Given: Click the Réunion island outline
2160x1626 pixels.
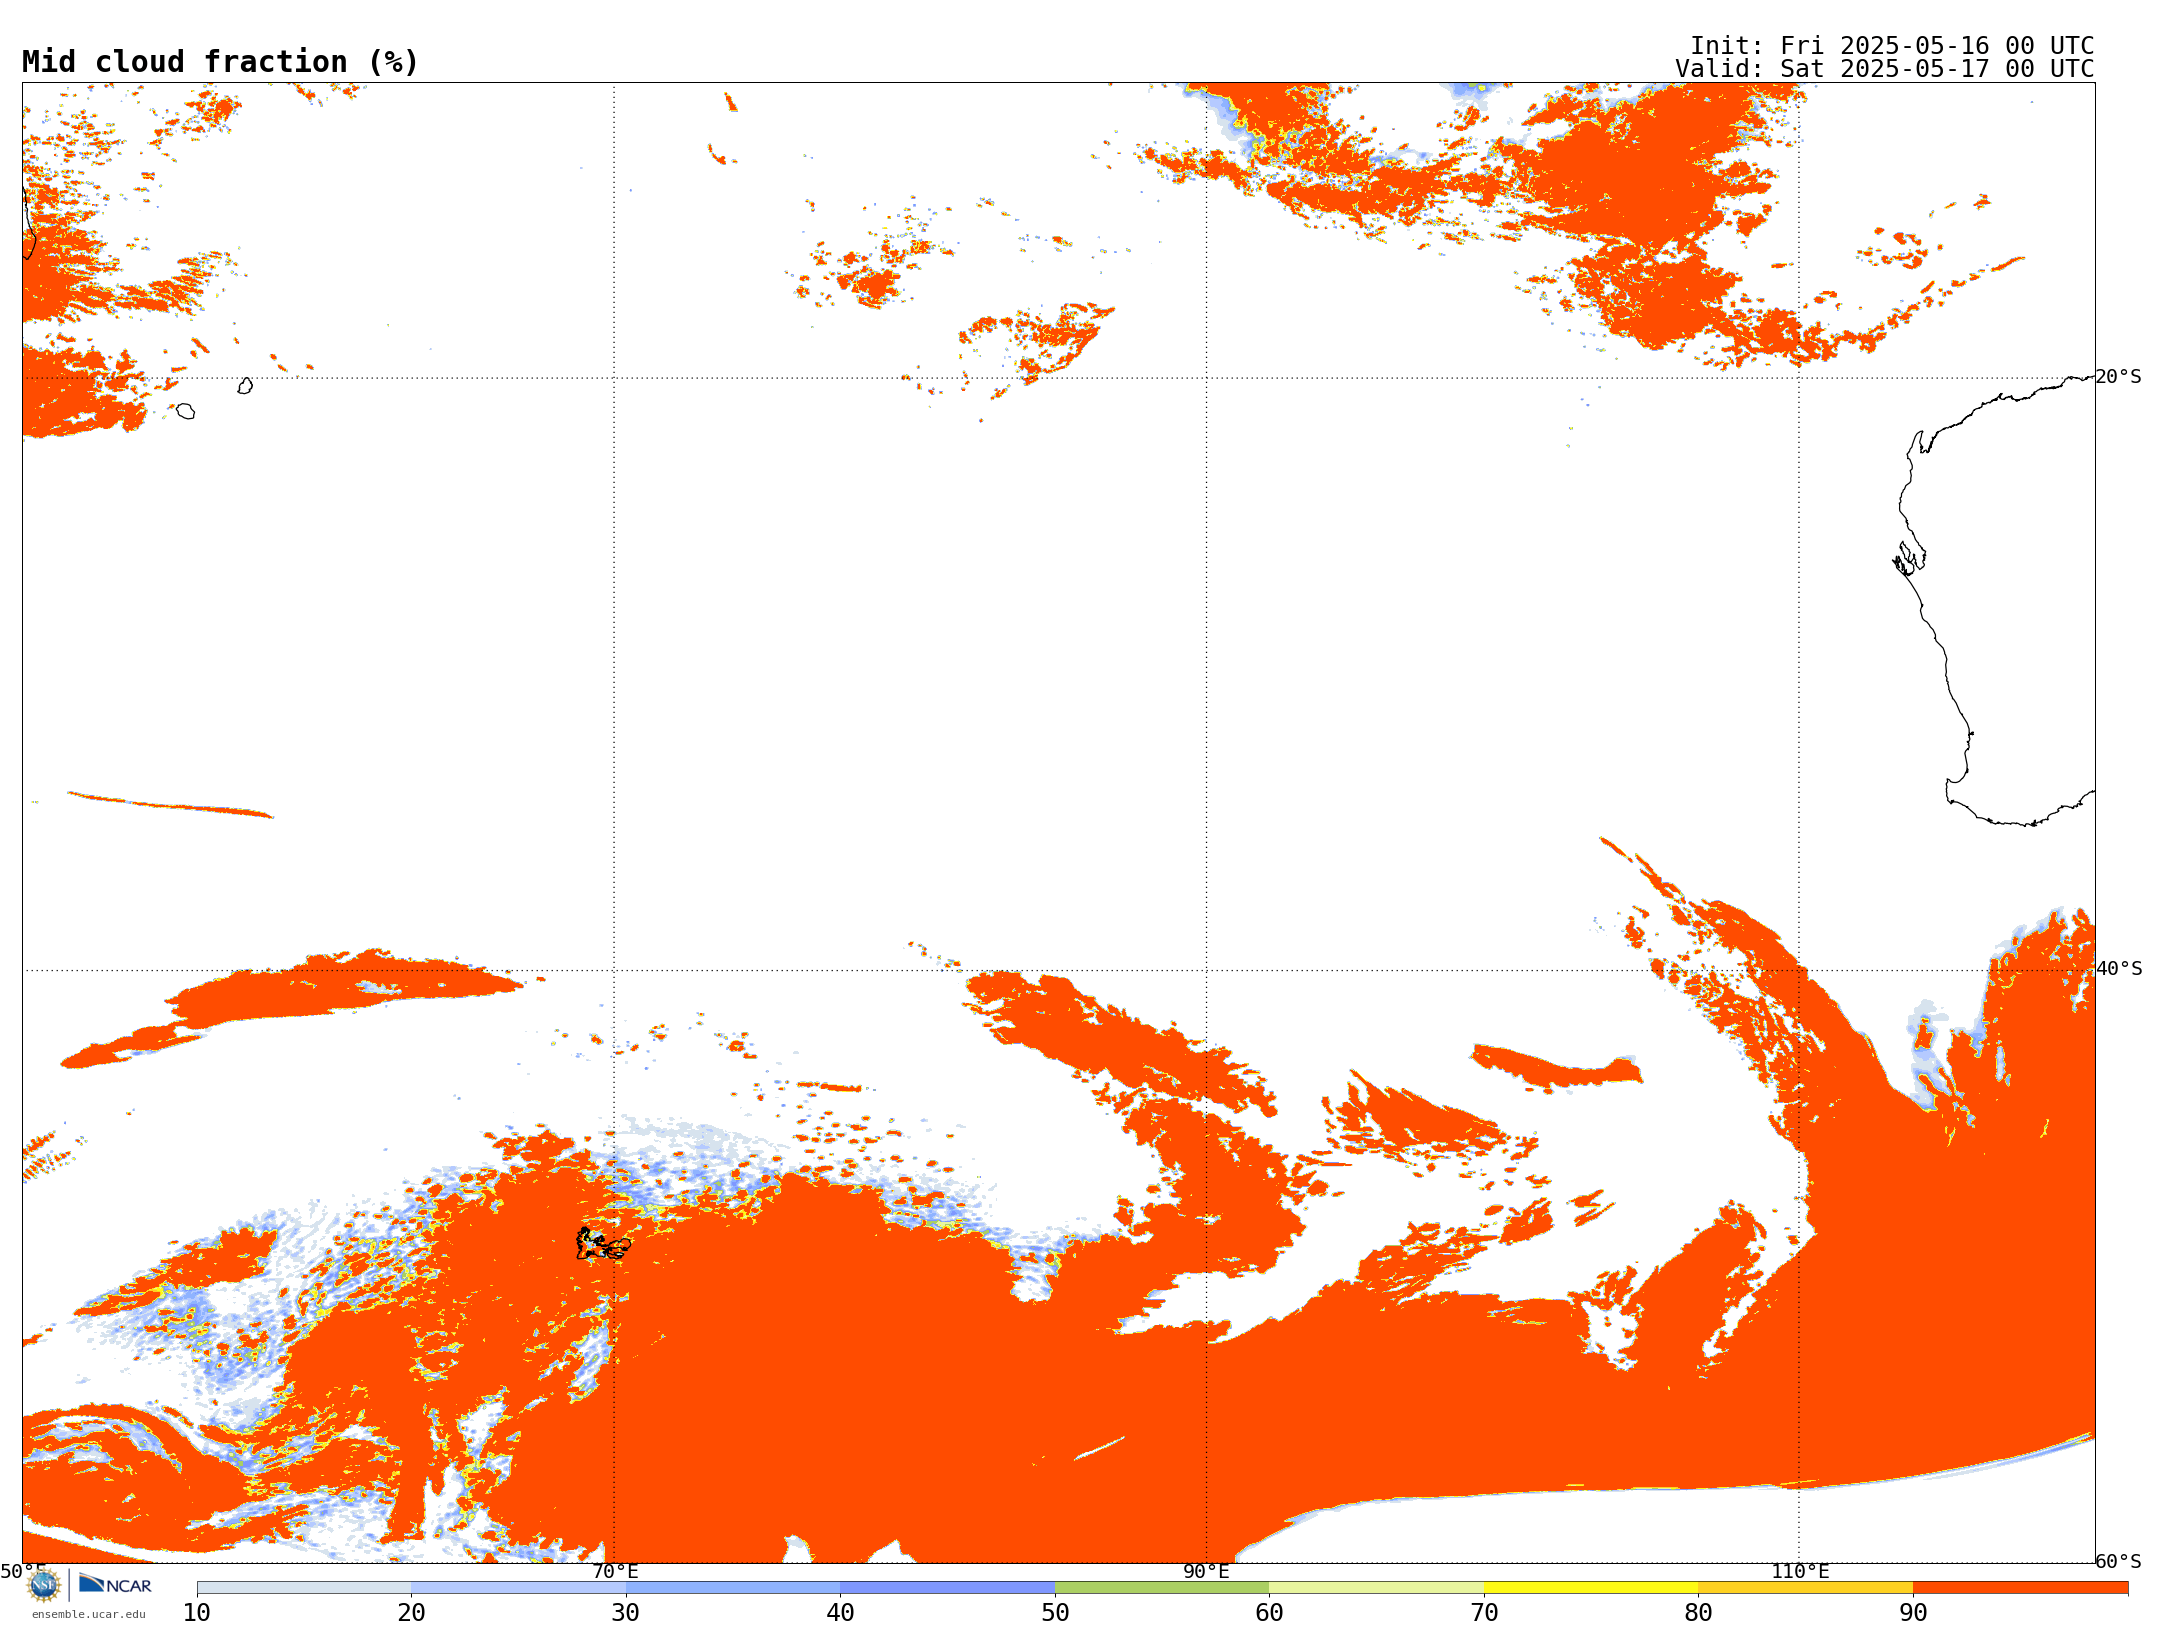Looking at the screenshot, I should 185,411.
